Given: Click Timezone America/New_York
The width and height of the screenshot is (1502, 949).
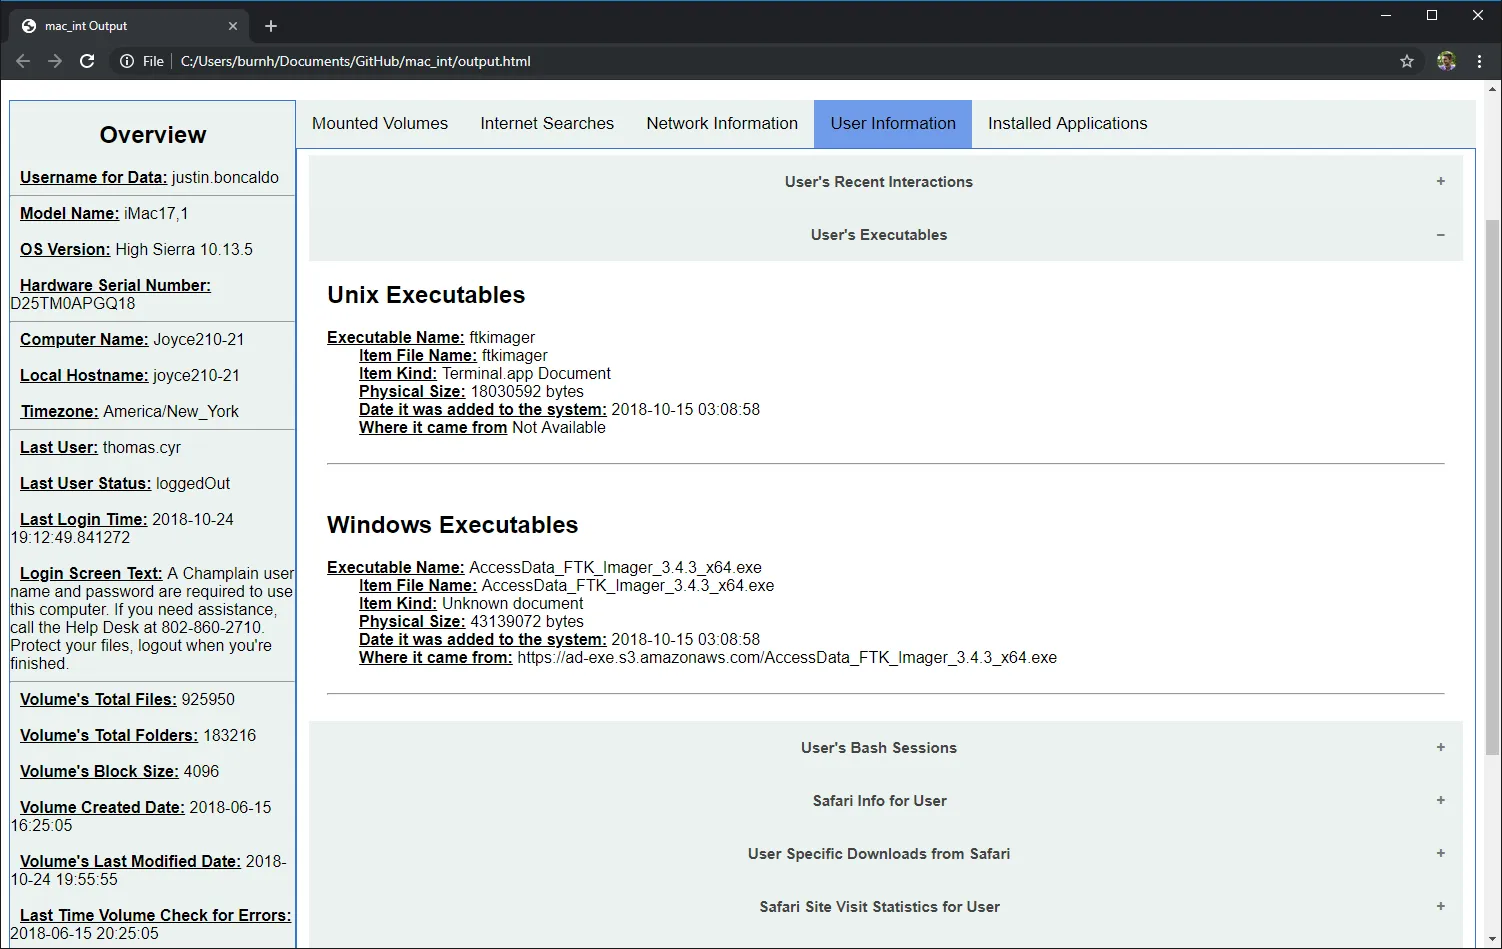Looking at the screenshot, I should tap(171, 412).
